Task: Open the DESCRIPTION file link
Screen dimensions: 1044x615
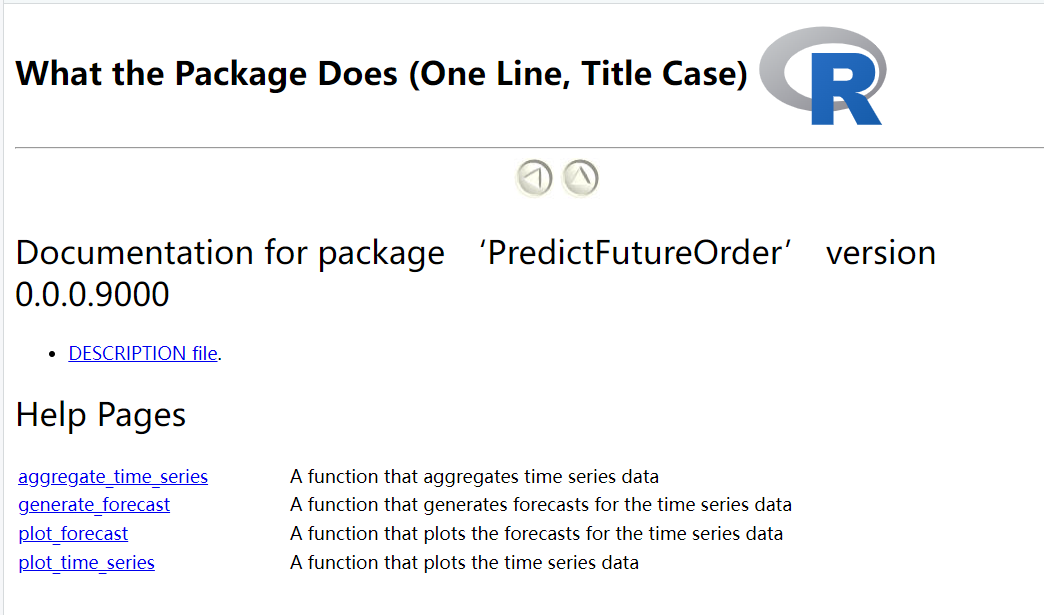Action: [143, 353]
